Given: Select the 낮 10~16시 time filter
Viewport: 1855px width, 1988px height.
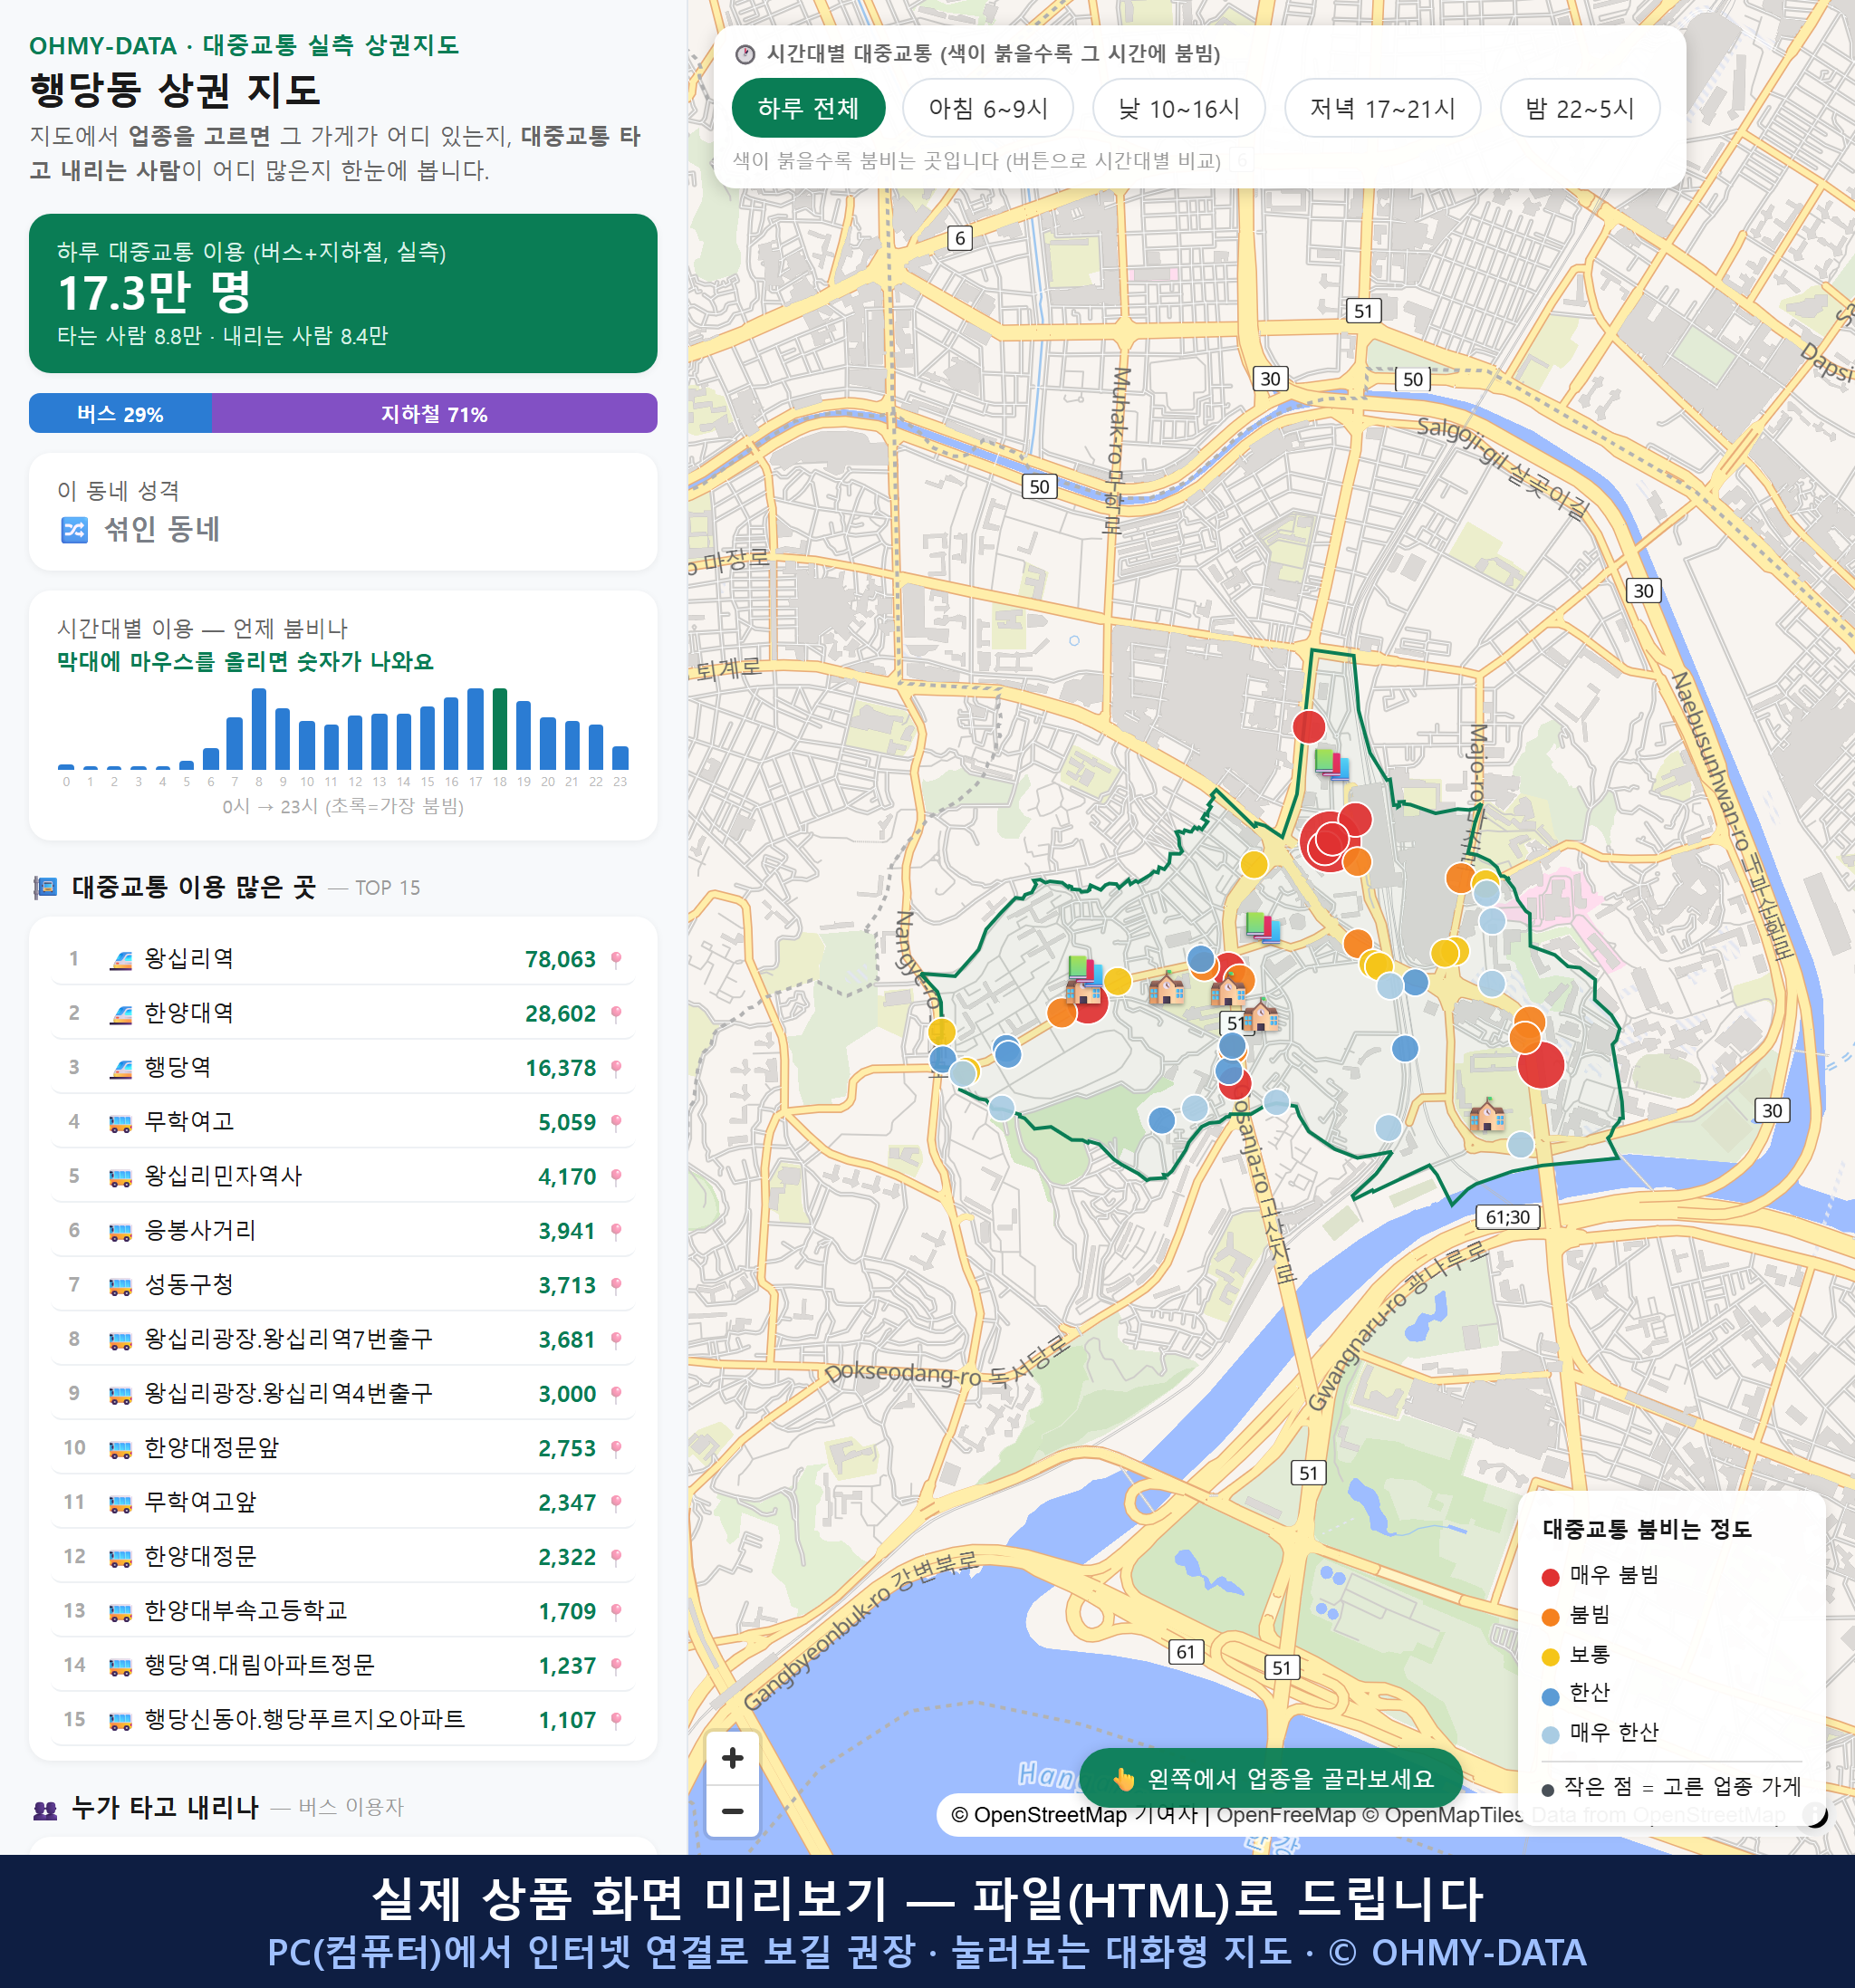Looking at the screenshot, I should (x=1179, y=108).
